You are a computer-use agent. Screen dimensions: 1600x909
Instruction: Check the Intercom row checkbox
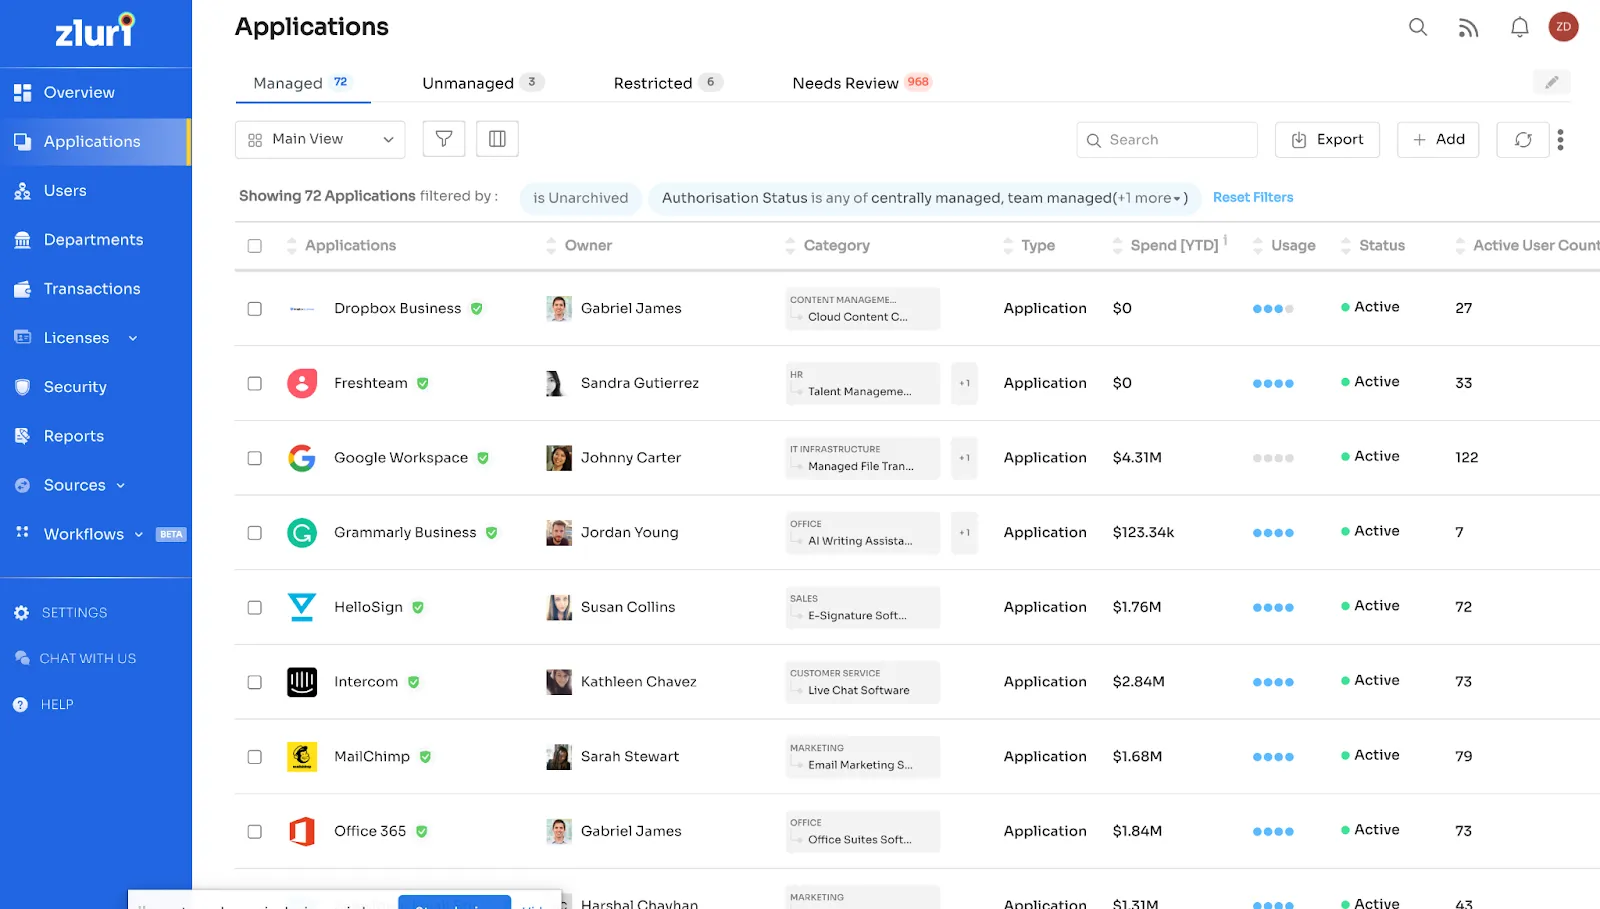point(255,682)
